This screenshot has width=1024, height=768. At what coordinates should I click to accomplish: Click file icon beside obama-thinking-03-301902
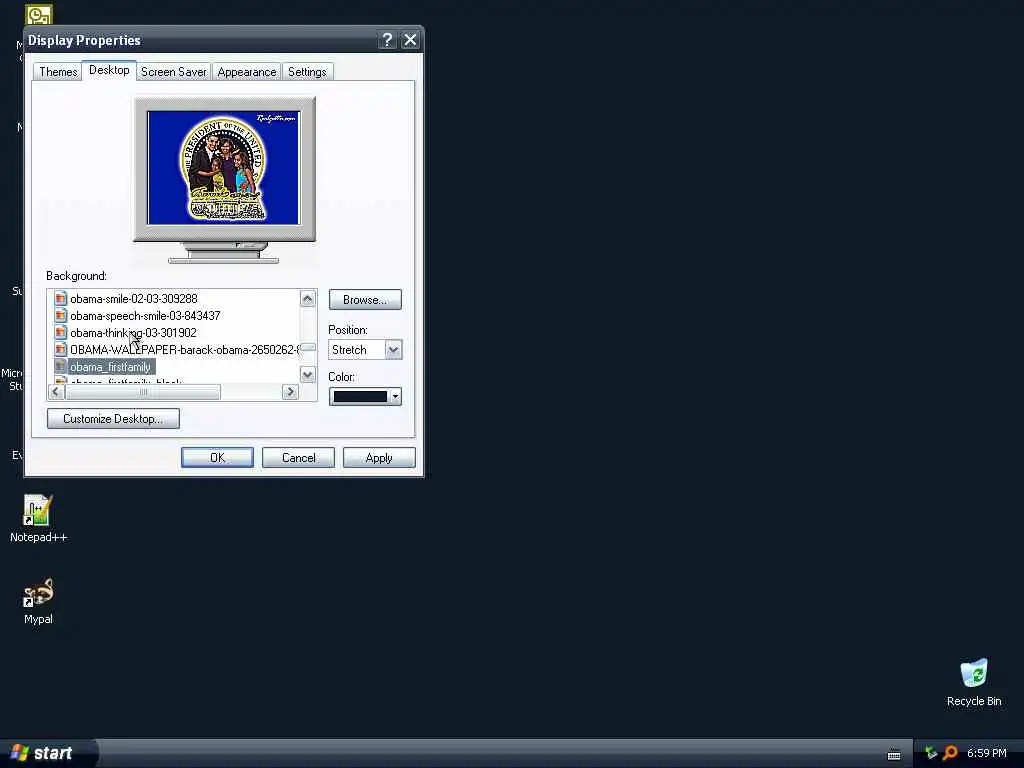(x=61, y=332)
